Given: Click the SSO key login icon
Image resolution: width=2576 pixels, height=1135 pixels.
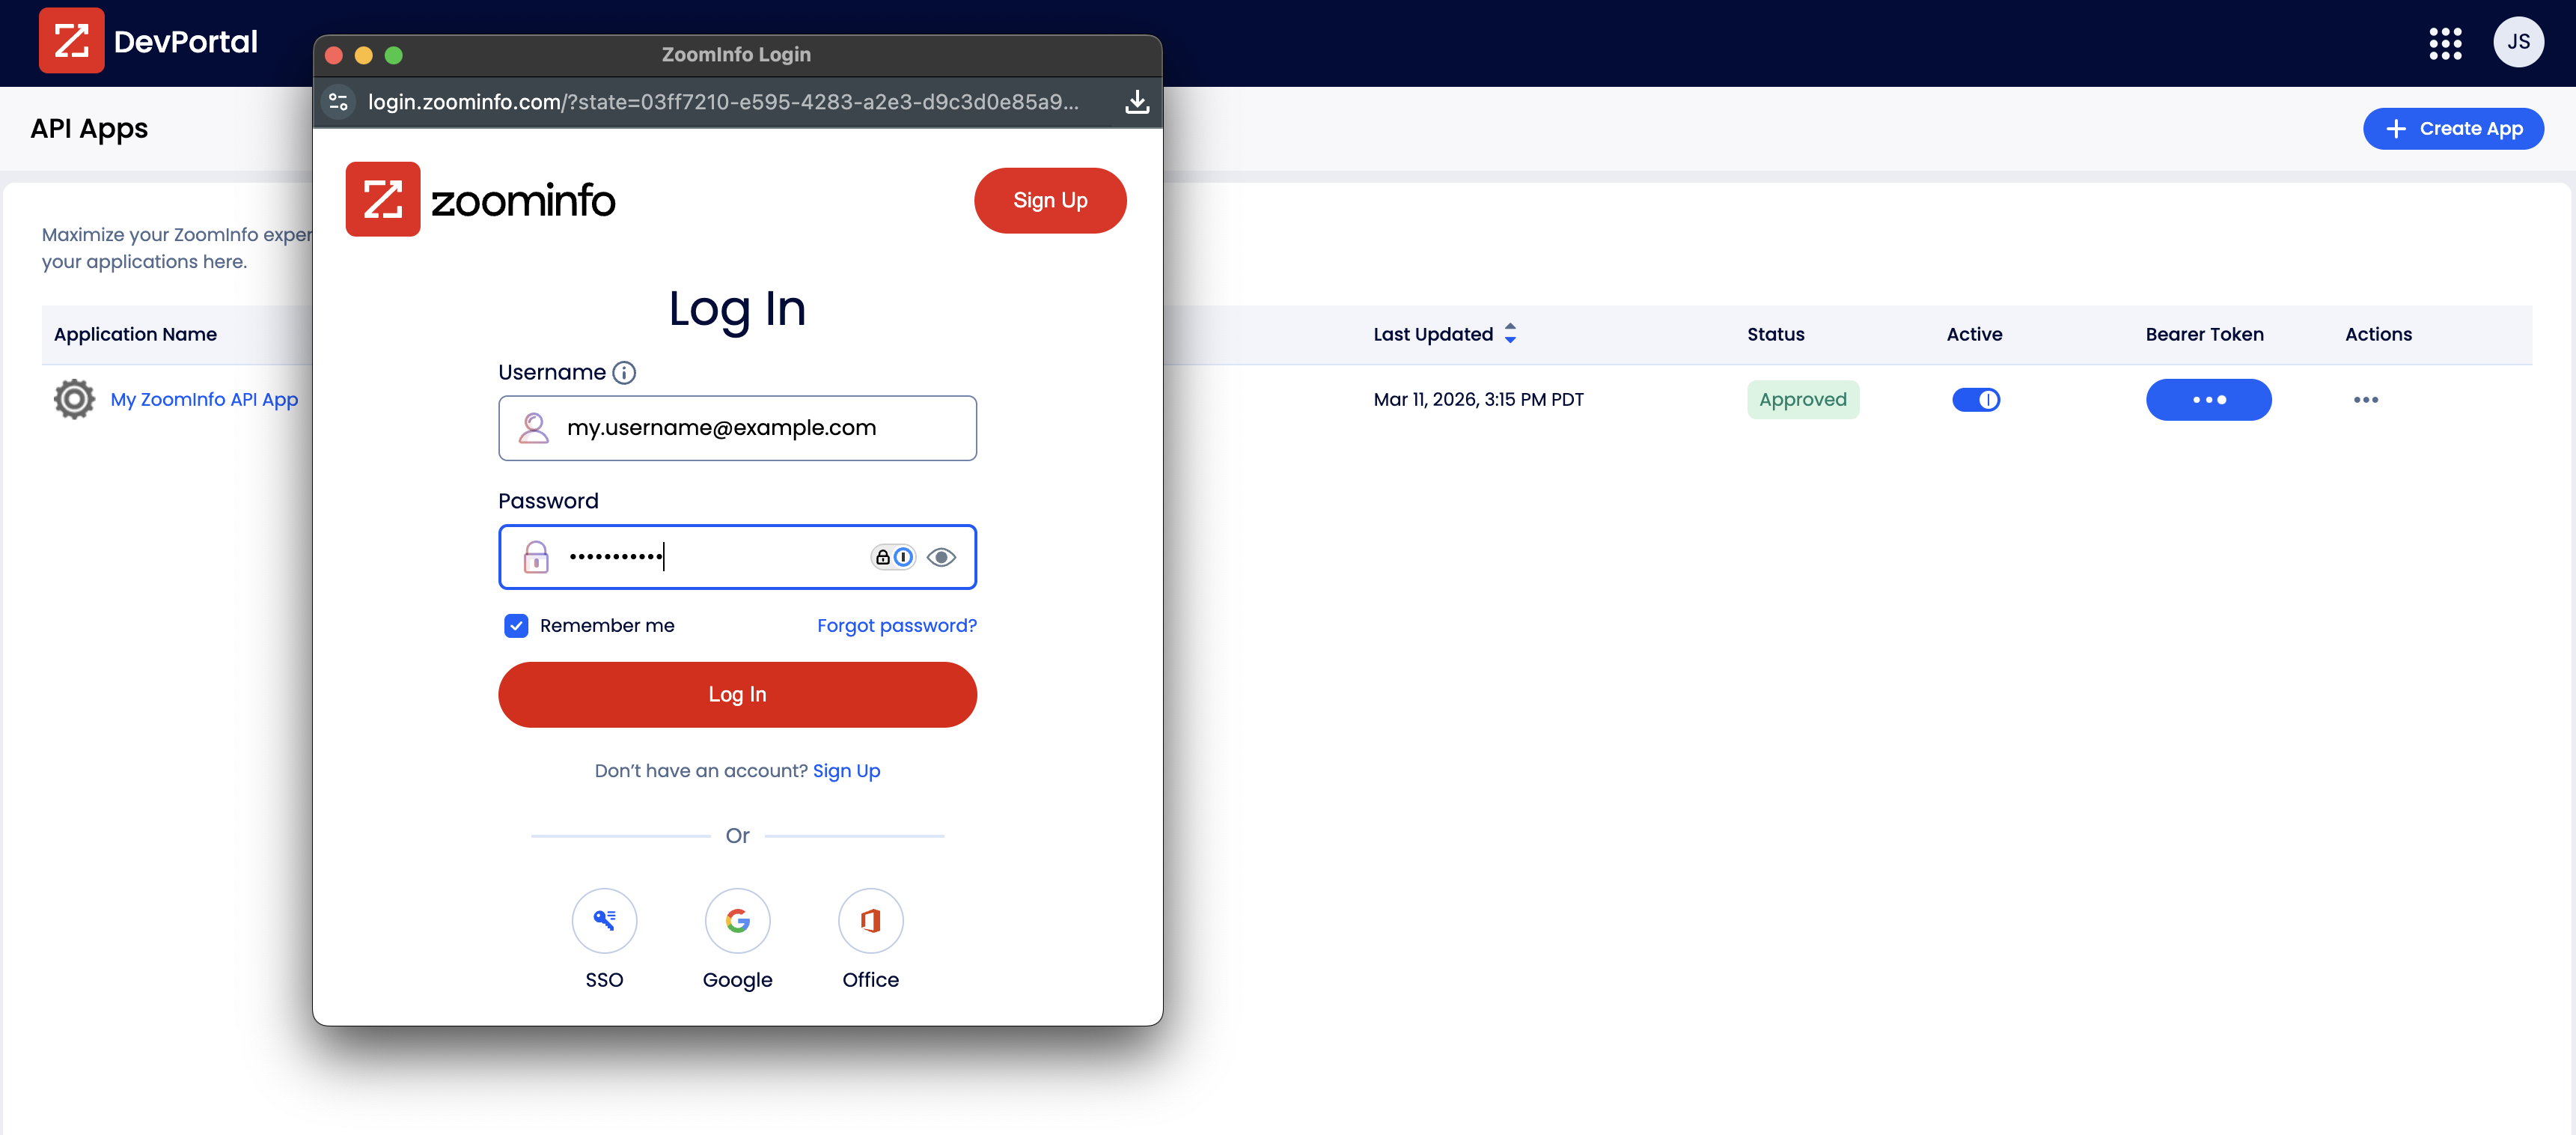Looking at the screenshot, I should (x=604, y=920).
